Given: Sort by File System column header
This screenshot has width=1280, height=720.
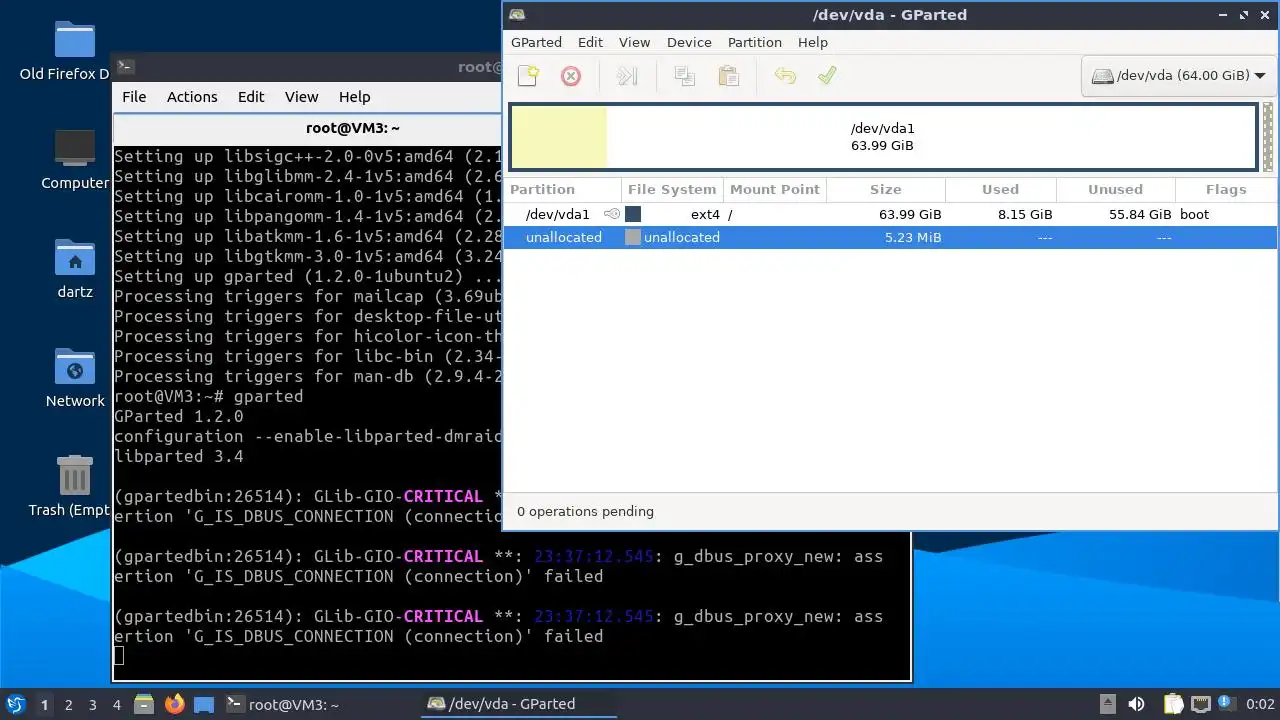Looking at the screenshot, I should (x=672, y=189).
